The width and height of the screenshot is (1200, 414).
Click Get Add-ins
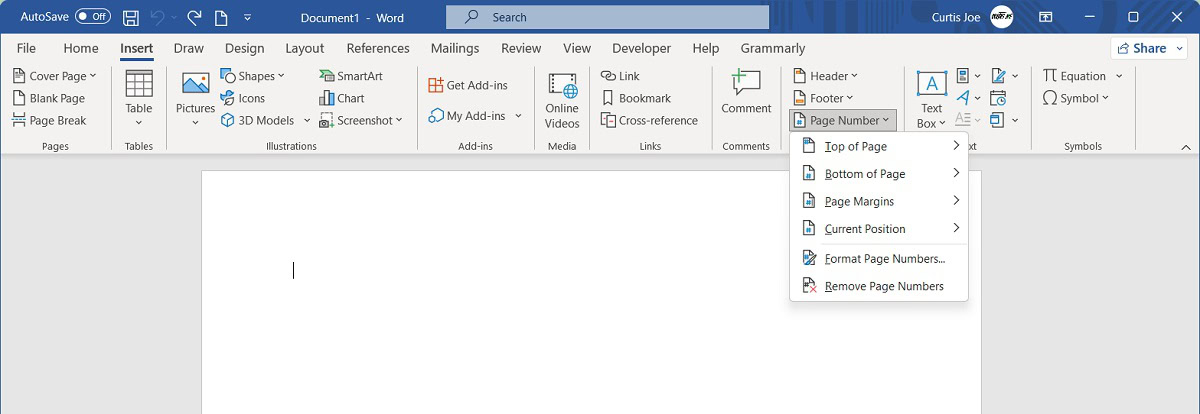(x=468, y=85)
